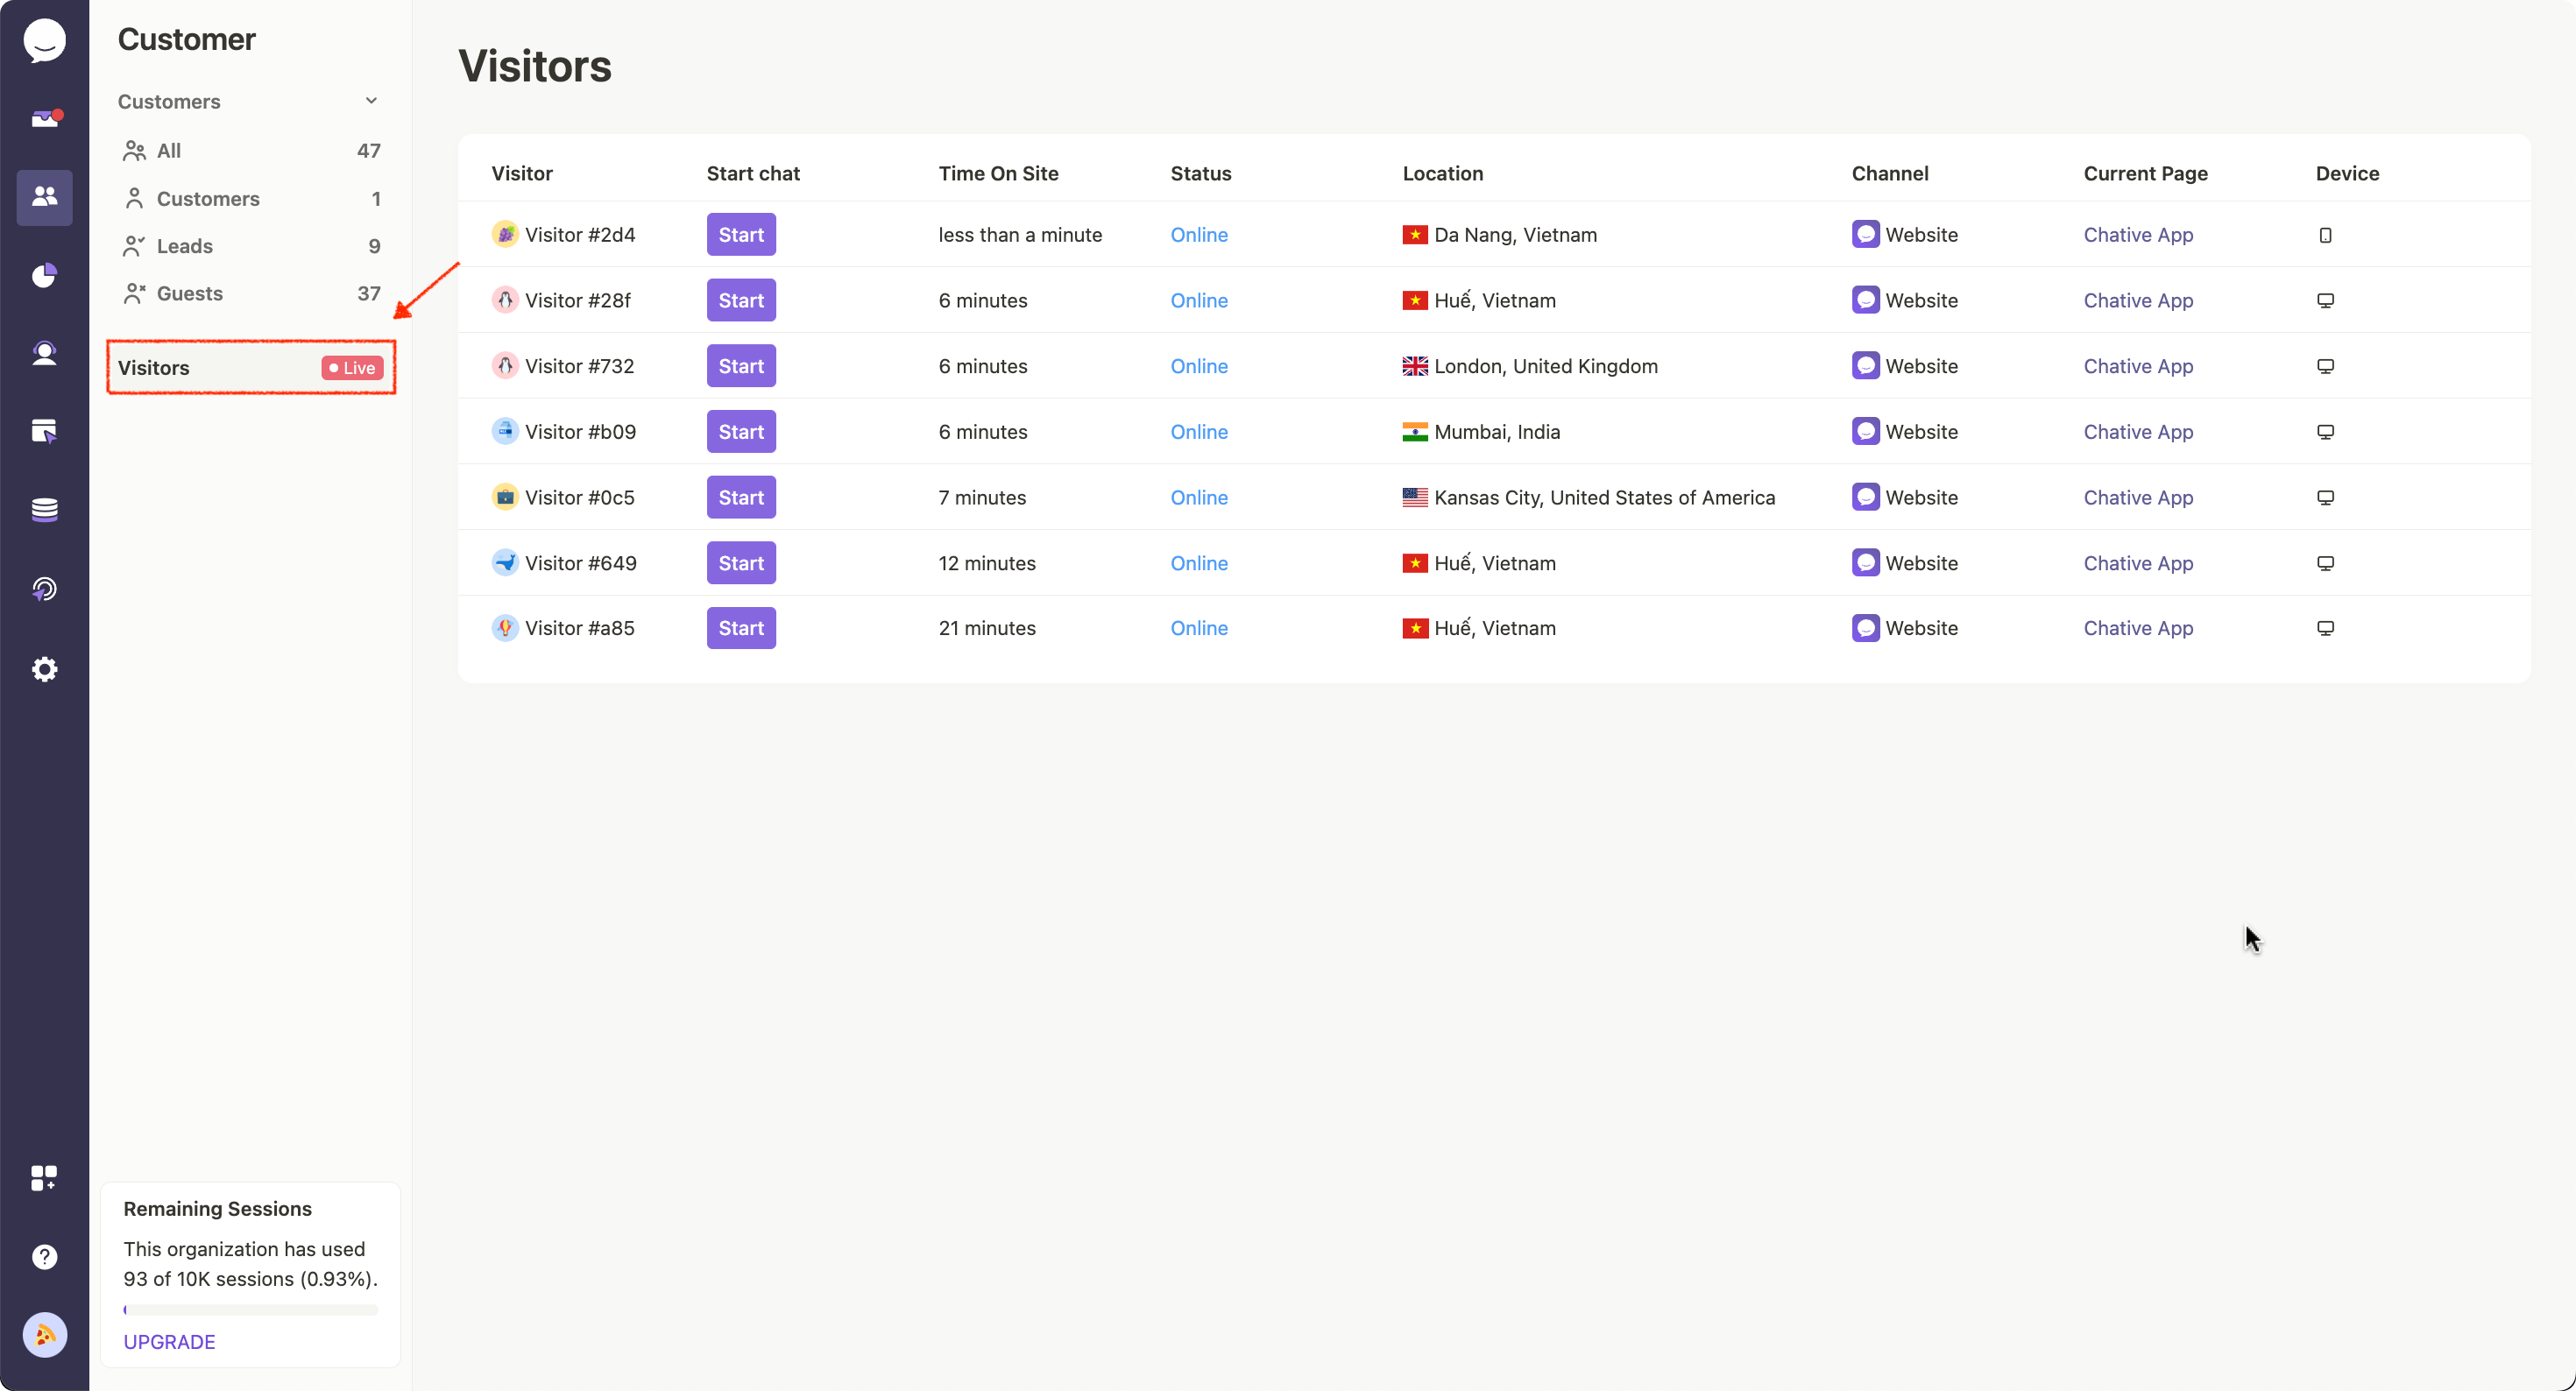Open the user avatar at bottom left
Viewport: 2576px width, 1391px height.
point(44,1334)
